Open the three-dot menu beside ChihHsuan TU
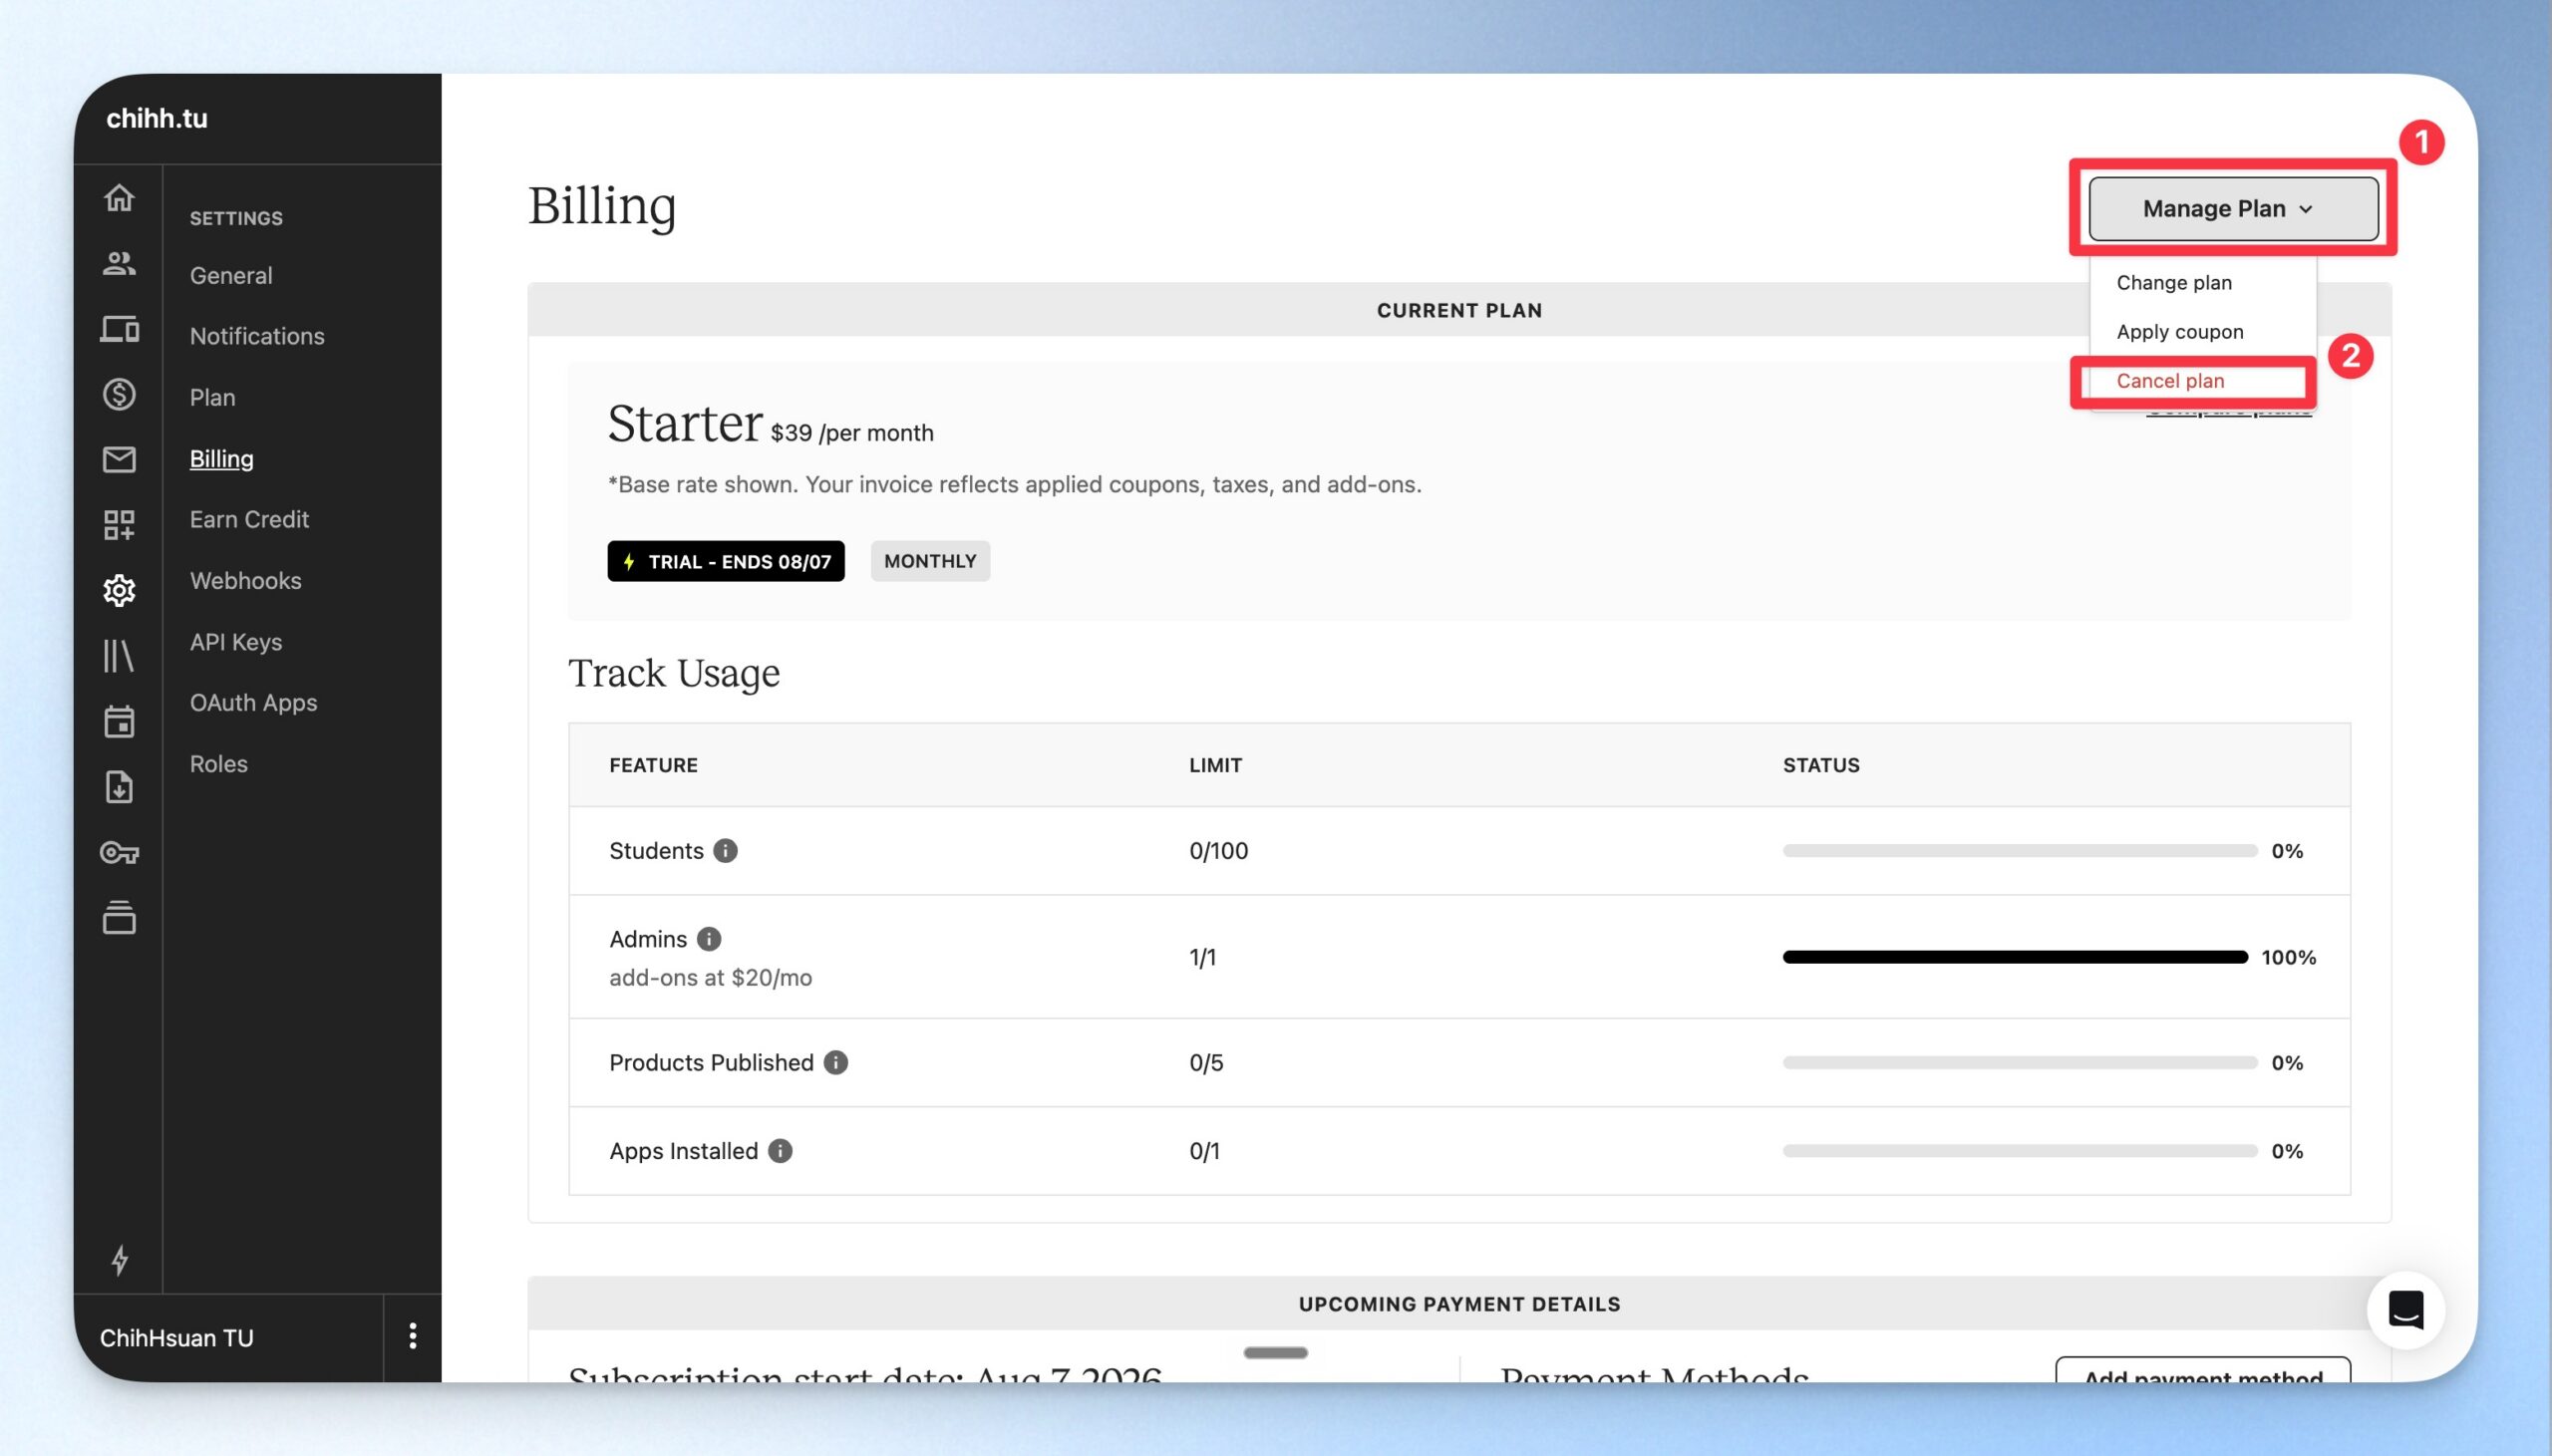 412,1336
